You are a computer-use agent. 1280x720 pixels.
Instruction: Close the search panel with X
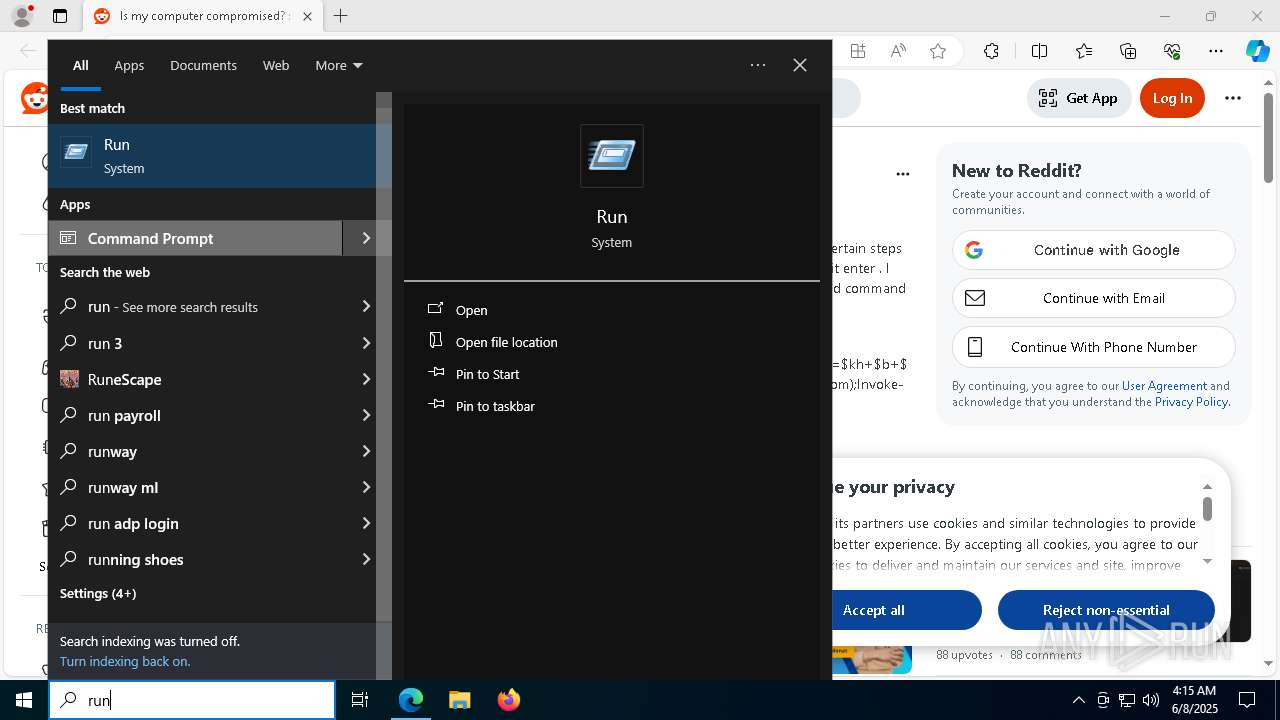click(800, 65)
